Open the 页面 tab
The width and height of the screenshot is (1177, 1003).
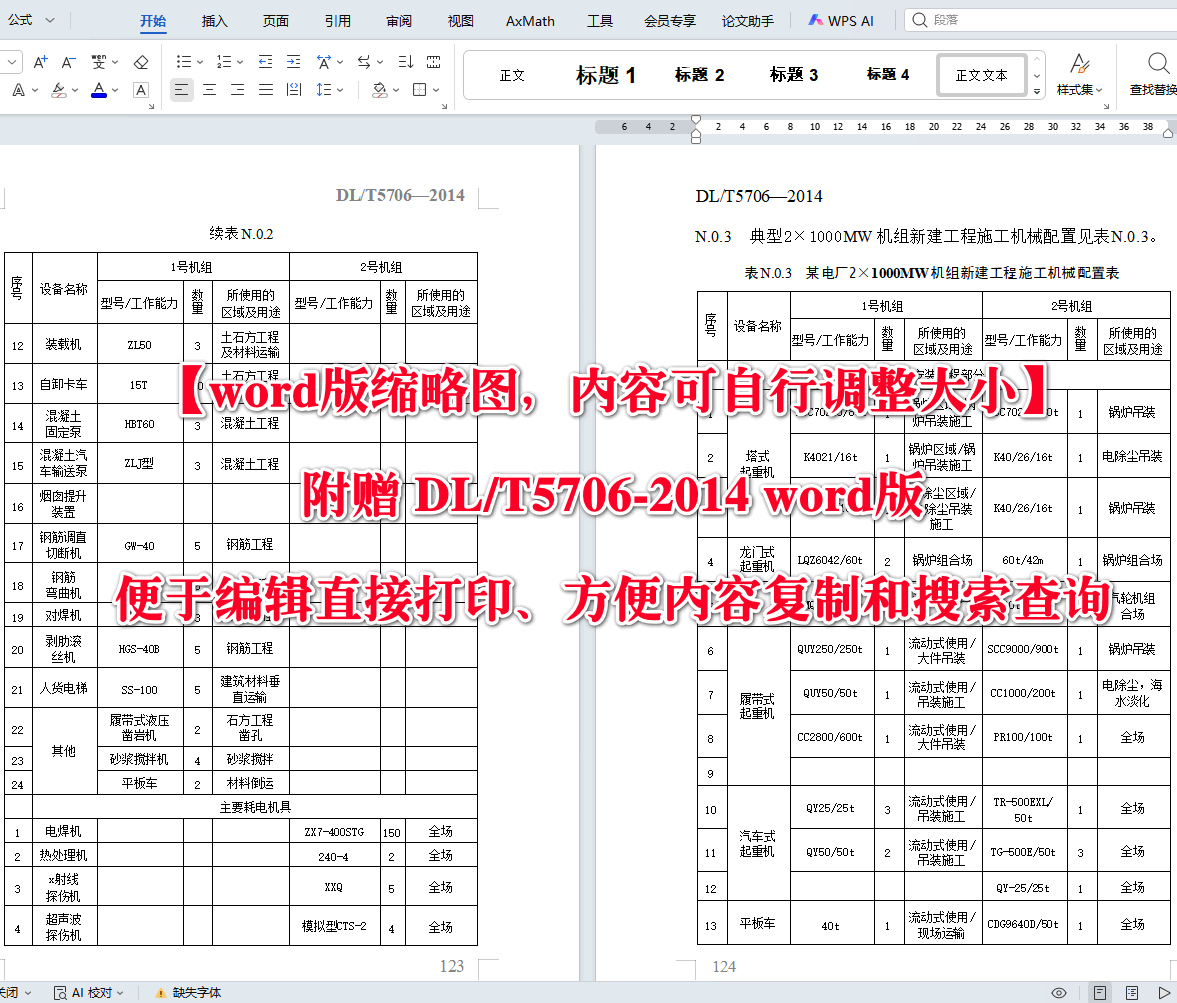click(x=276, y=21)
